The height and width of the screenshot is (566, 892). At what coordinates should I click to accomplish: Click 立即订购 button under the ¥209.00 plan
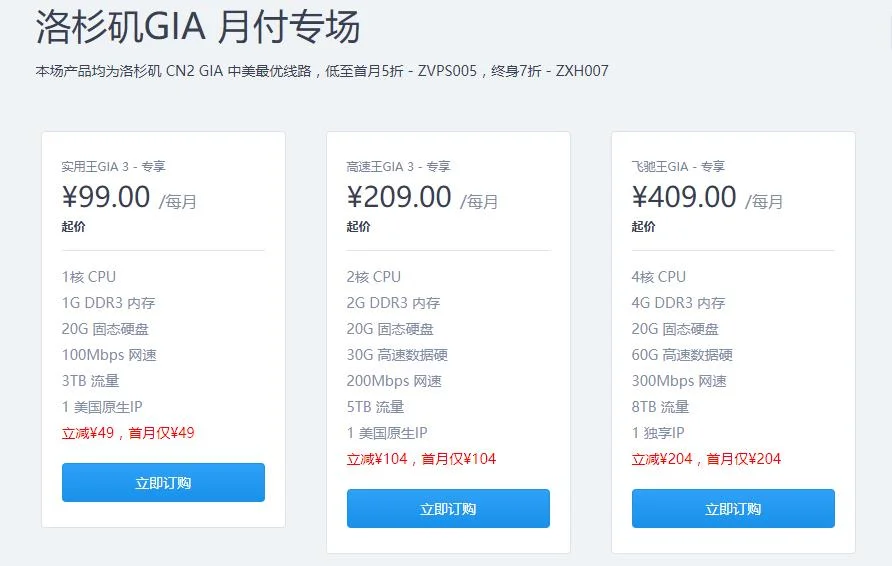click(448, 509)
